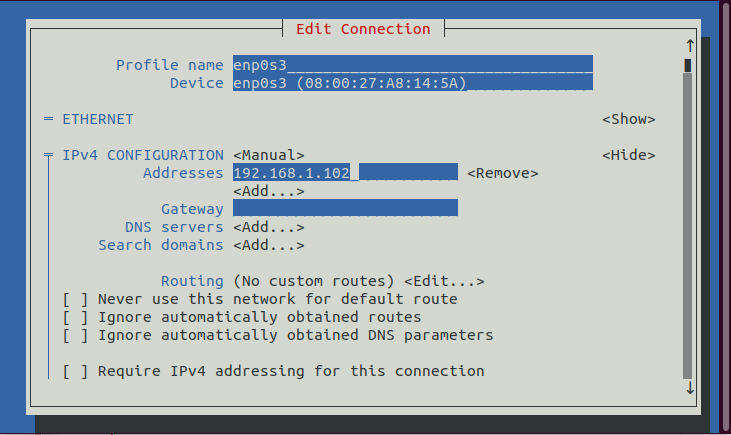Add another IP address entry
Image resolution: width=731 pixels, height=435 pixels.
(268, 191)
